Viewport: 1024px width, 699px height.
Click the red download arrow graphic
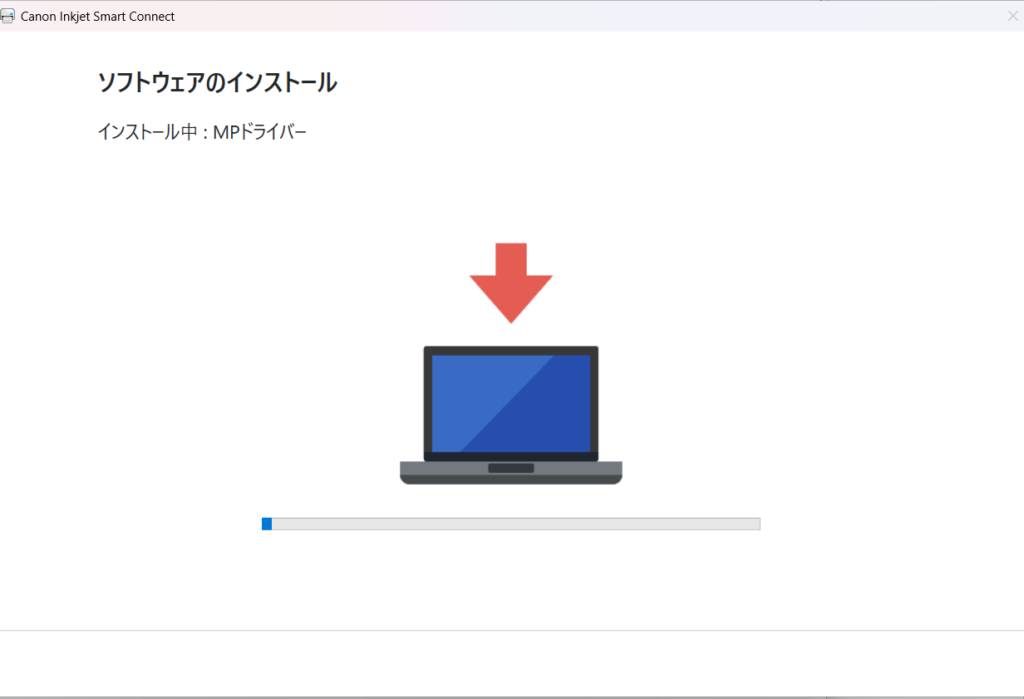(511, 283)
